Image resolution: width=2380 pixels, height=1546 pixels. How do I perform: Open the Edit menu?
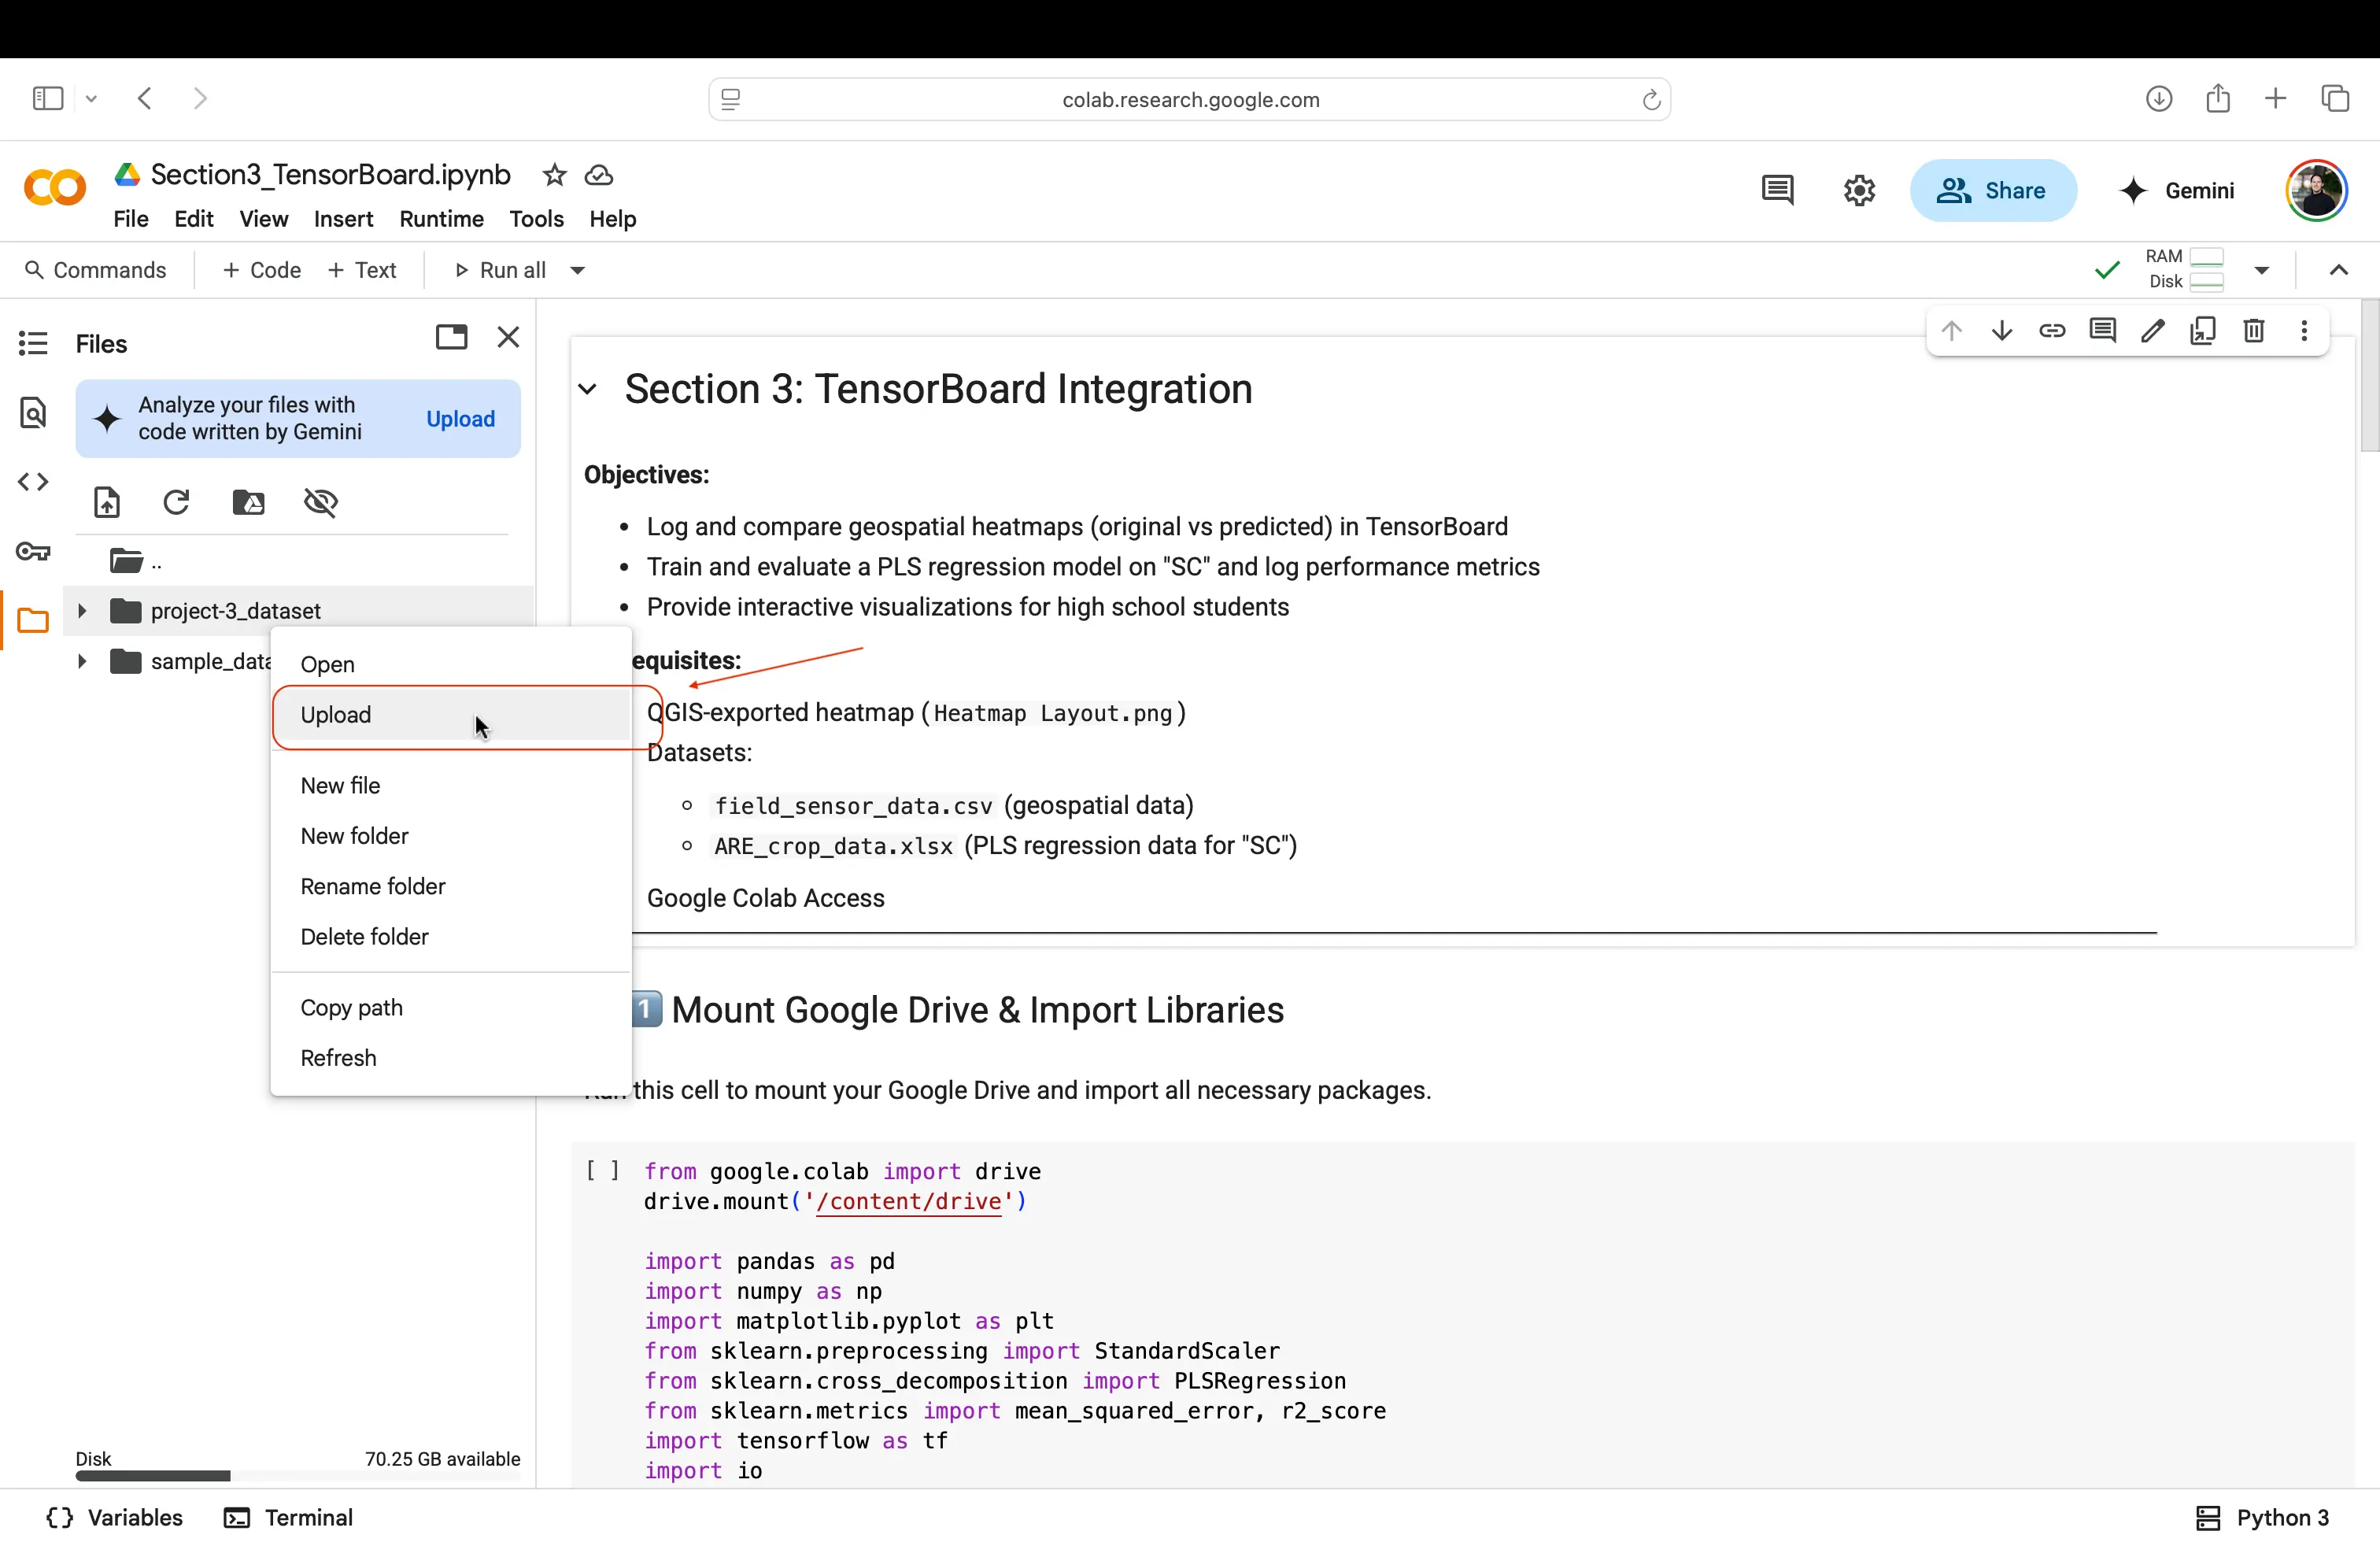[194, 219]
